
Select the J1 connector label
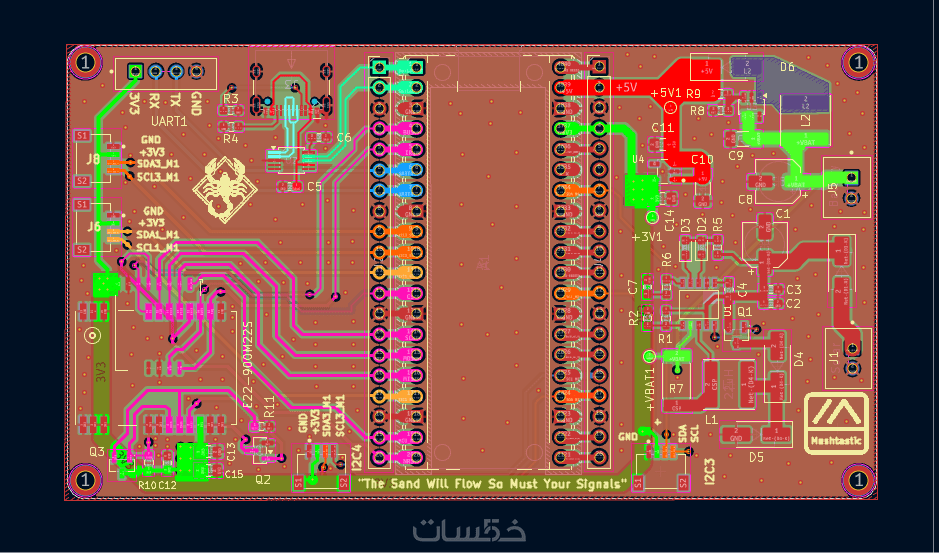pos(834,359)
